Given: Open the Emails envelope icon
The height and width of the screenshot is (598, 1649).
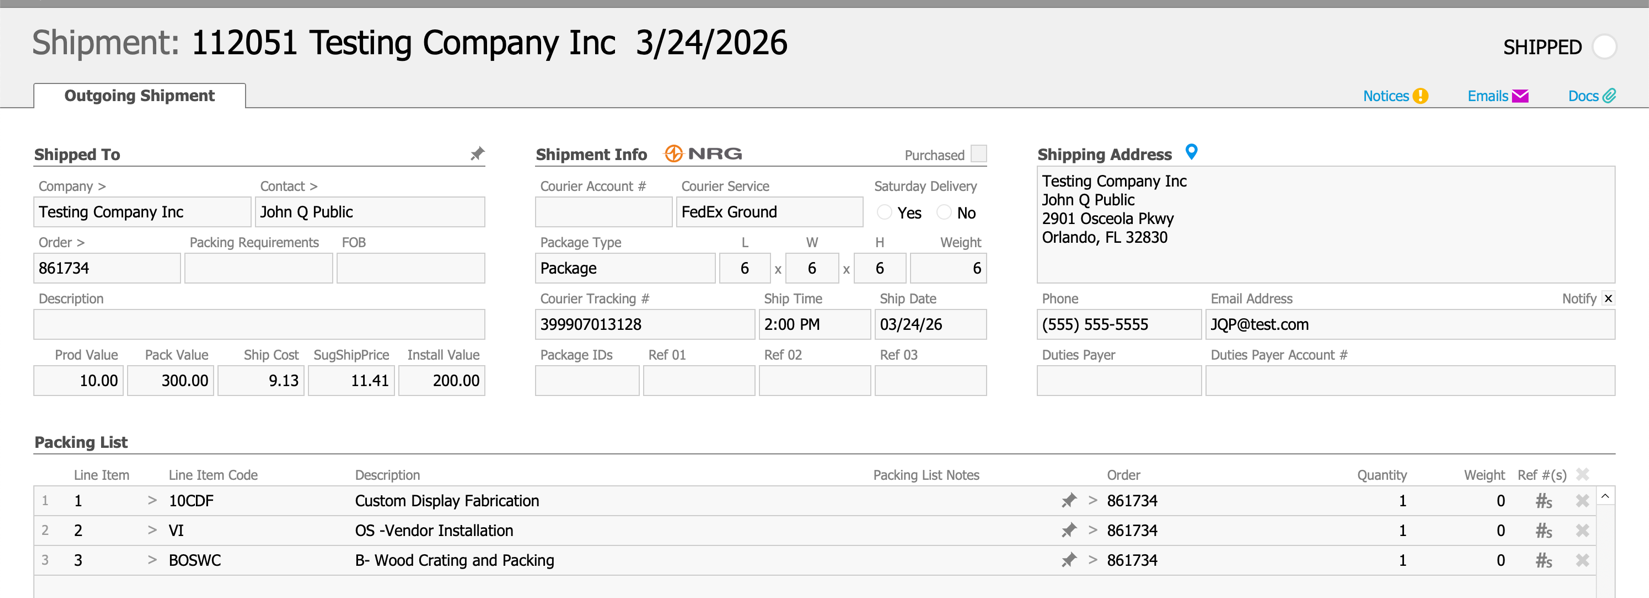Looking at the screenshot, I should (x=1520, y=96).
